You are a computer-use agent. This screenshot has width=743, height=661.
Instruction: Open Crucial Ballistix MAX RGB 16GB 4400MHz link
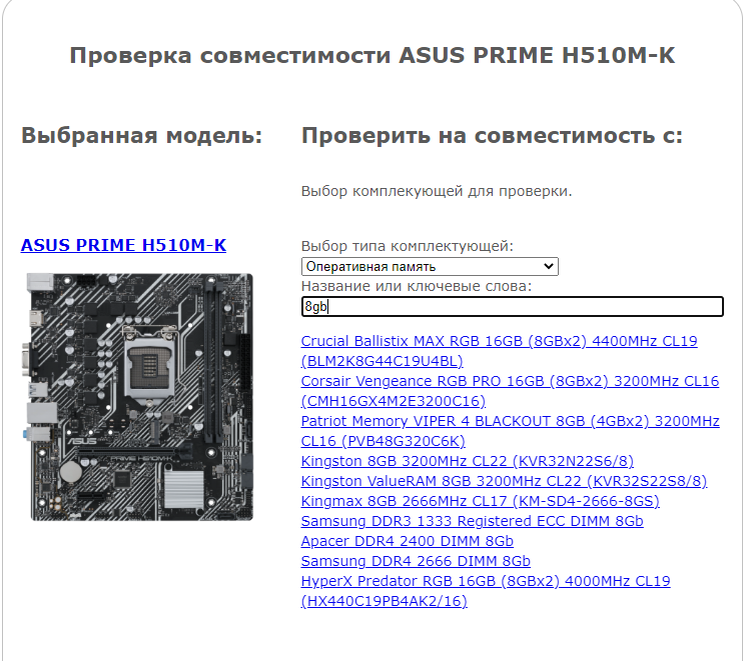tap(499, 351)
